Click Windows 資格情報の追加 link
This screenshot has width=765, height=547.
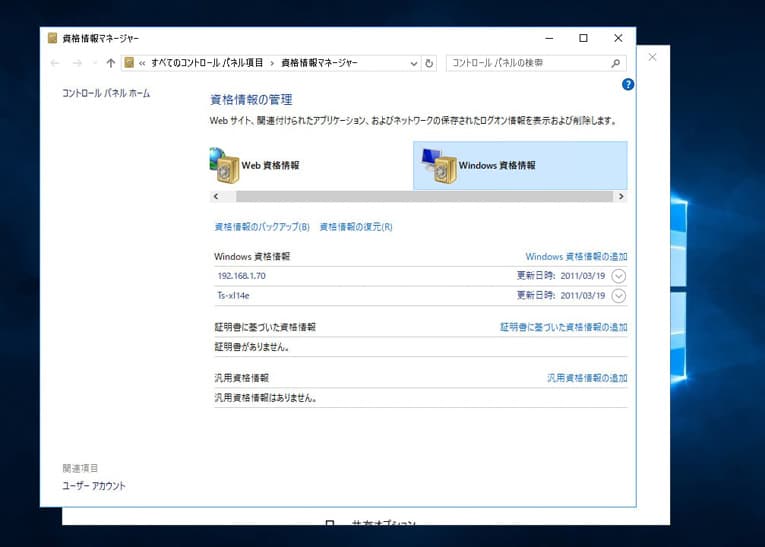pos(576,257)
